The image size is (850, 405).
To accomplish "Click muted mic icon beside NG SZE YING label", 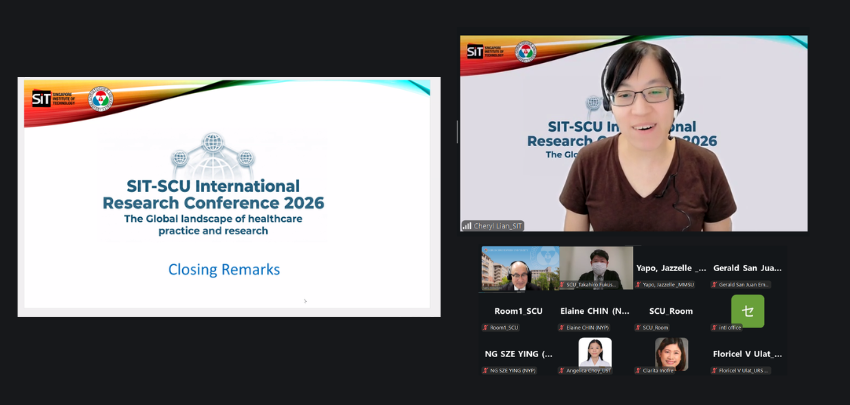I will pyautogui.click(x=485, y=371).
